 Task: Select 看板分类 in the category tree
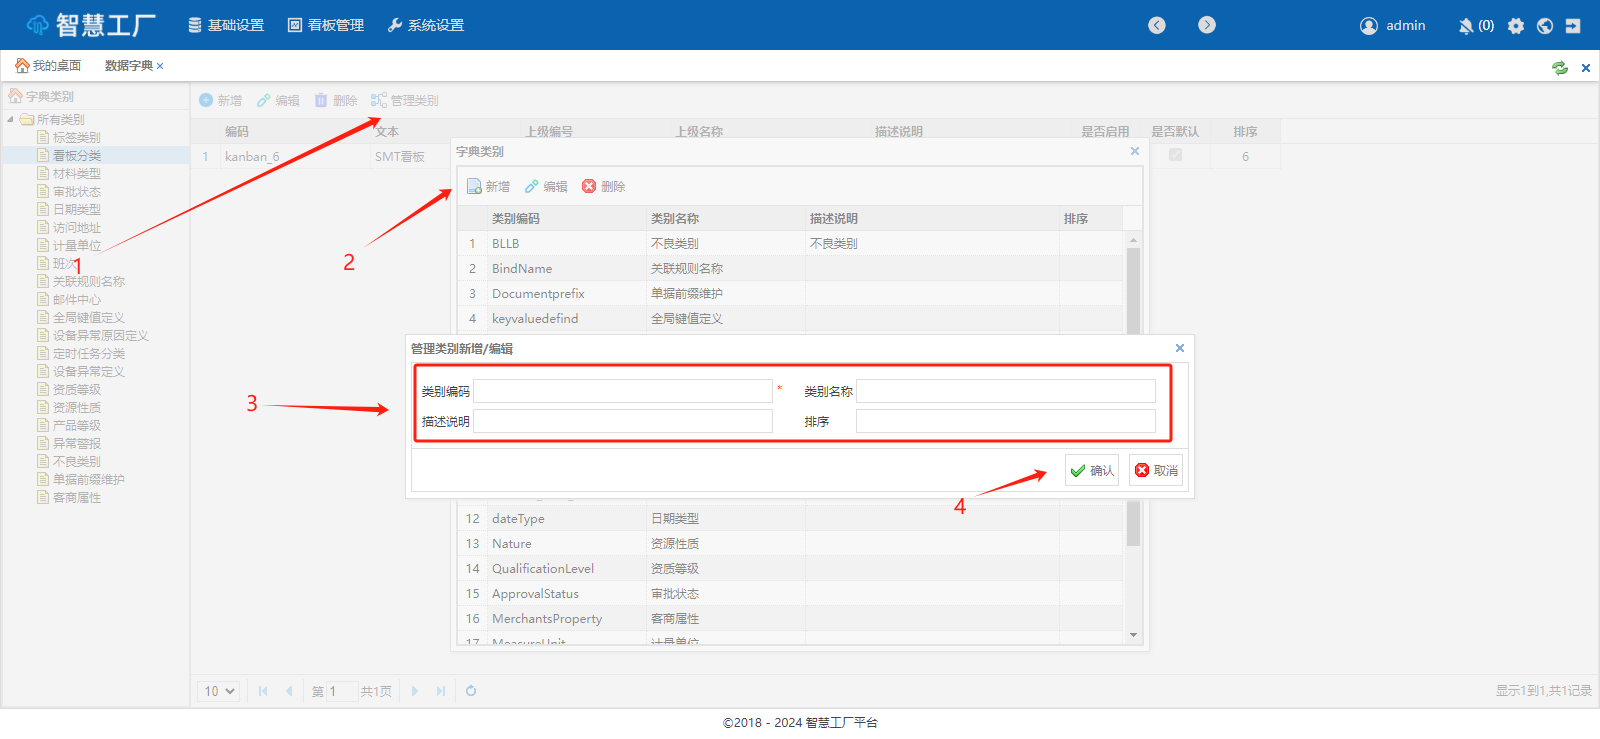(77, 156)
